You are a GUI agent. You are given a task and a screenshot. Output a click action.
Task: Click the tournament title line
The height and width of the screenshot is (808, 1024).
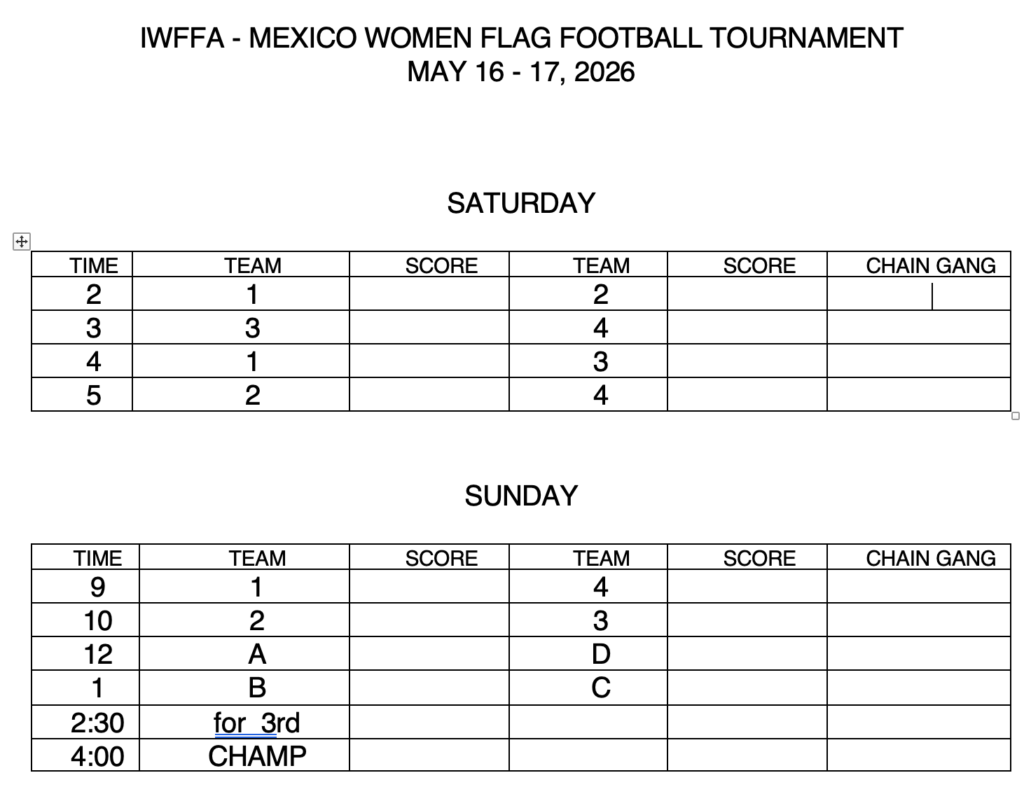point(521,38)
